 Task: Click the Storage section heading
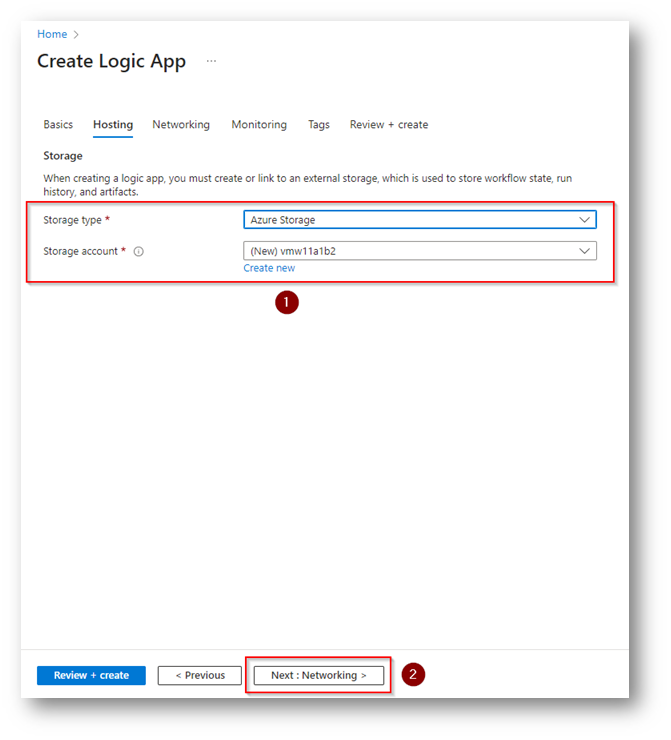pyautogui.click(x=63, y=156)
